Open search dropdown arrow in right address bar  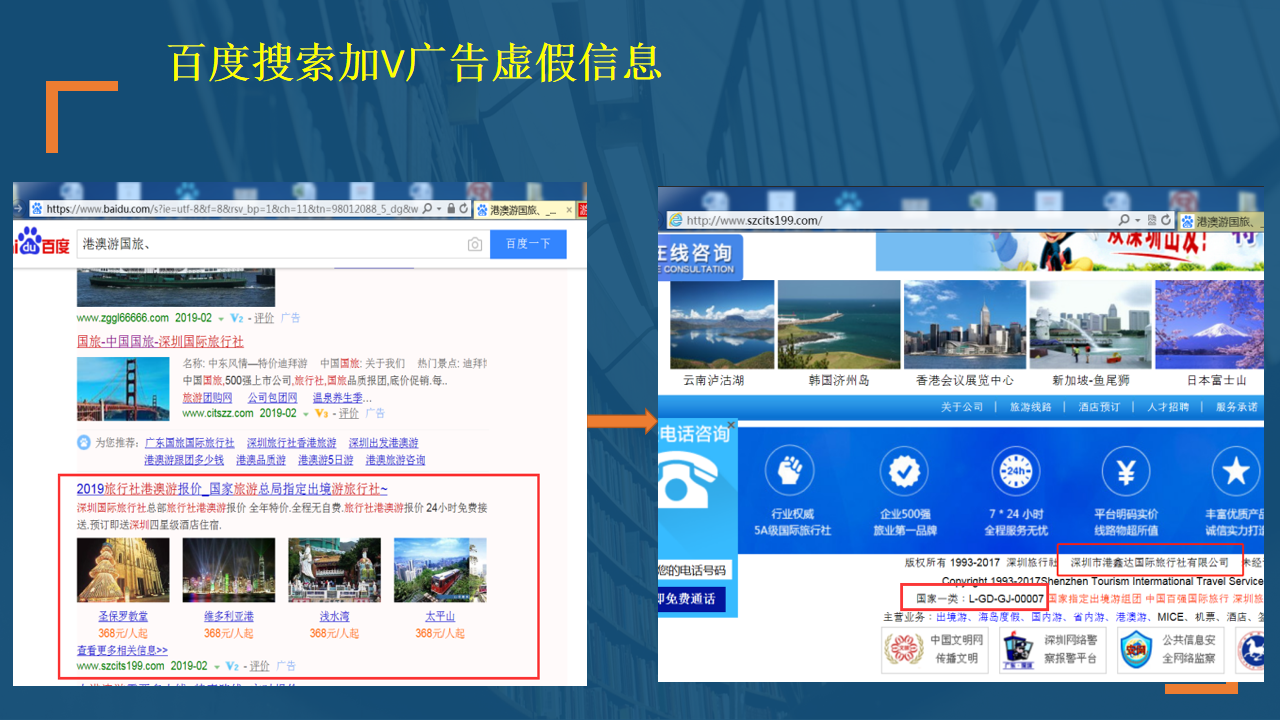[x=1137, y=220]
